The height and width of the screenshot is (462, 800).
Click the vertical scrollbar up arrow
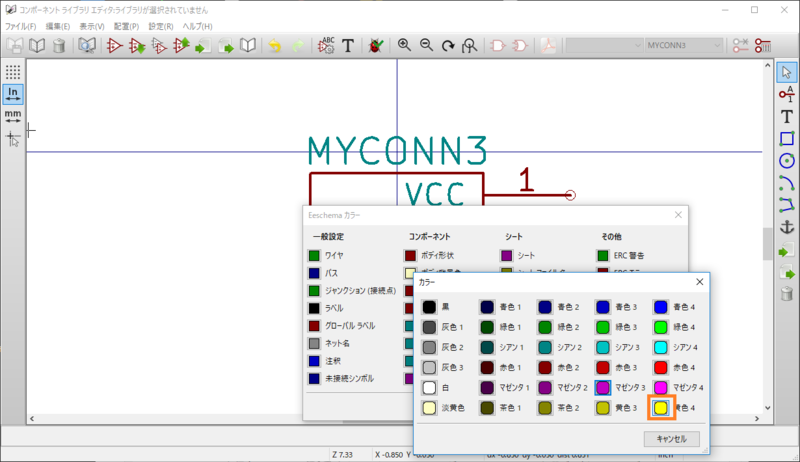click(x=767, y=65)
